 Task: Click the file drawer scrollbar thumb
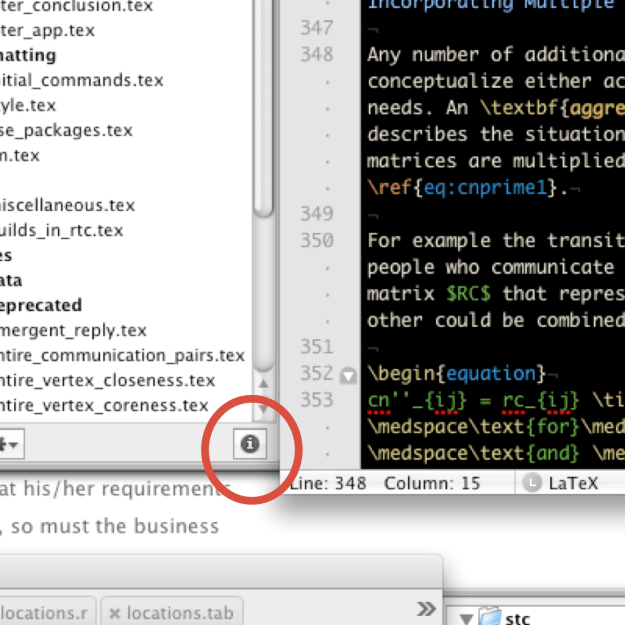click(263, 108)
